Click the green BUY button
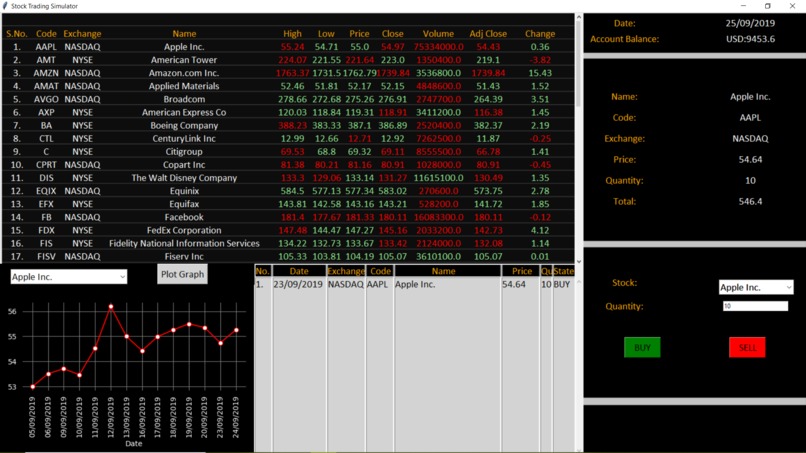This screenshot has height=453, width=806. pyautogui.click(x=642, y=348)
